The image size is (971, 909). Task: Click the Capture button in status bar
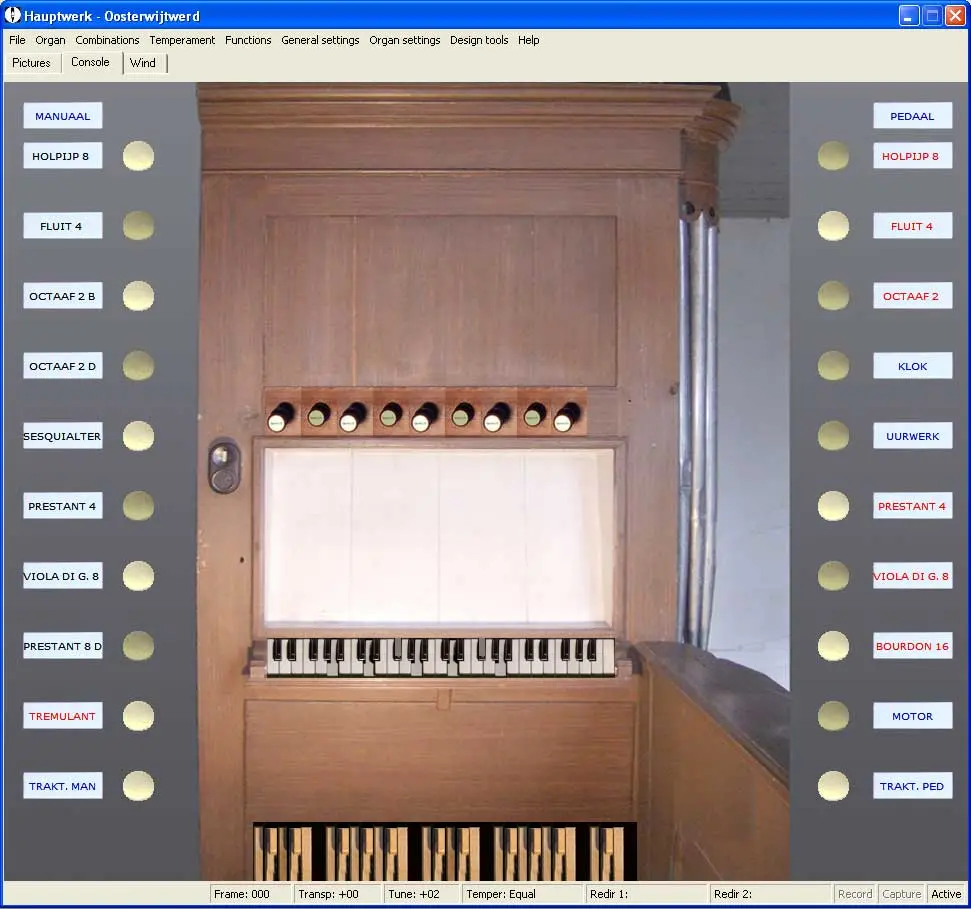click(901, 894)
